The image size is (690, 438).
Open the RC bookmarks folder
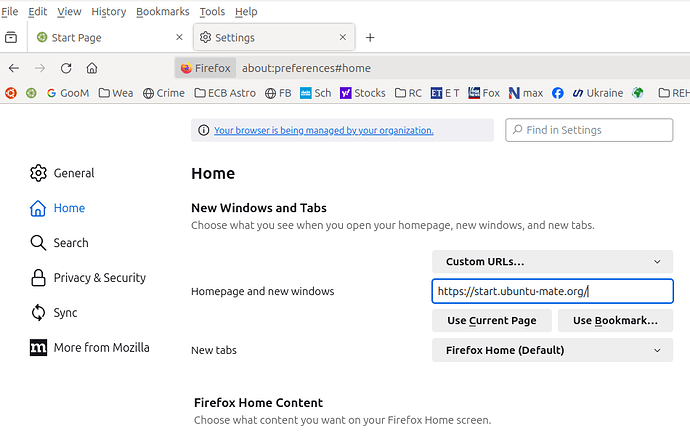point(408,93)
